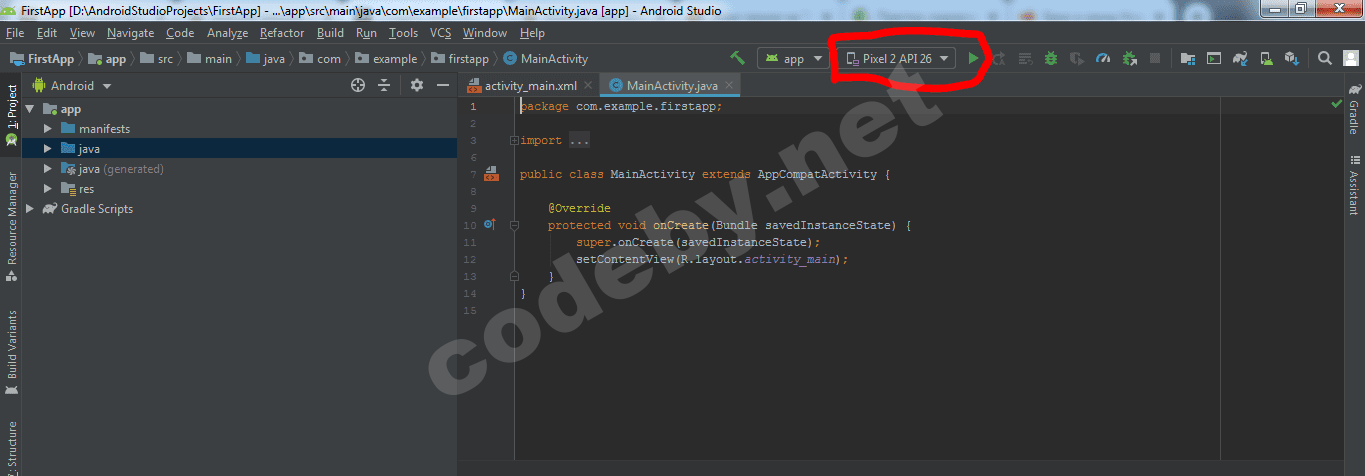Expand the manifests folder arrow

click(x=48, y=129)
